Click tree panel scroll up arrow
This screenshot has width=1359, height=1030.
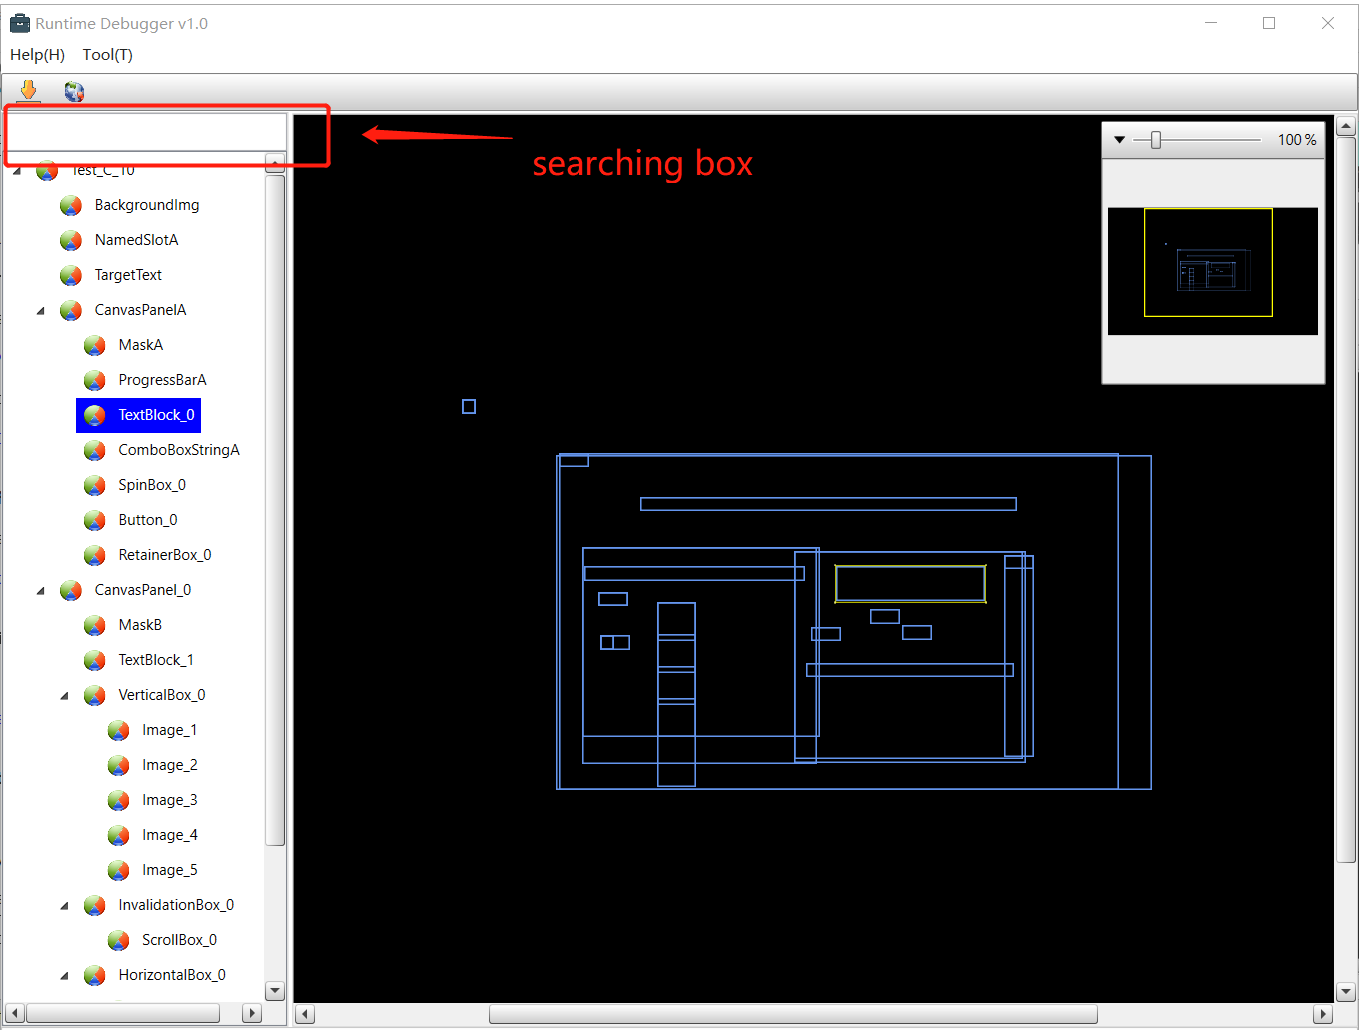[275, 165]
